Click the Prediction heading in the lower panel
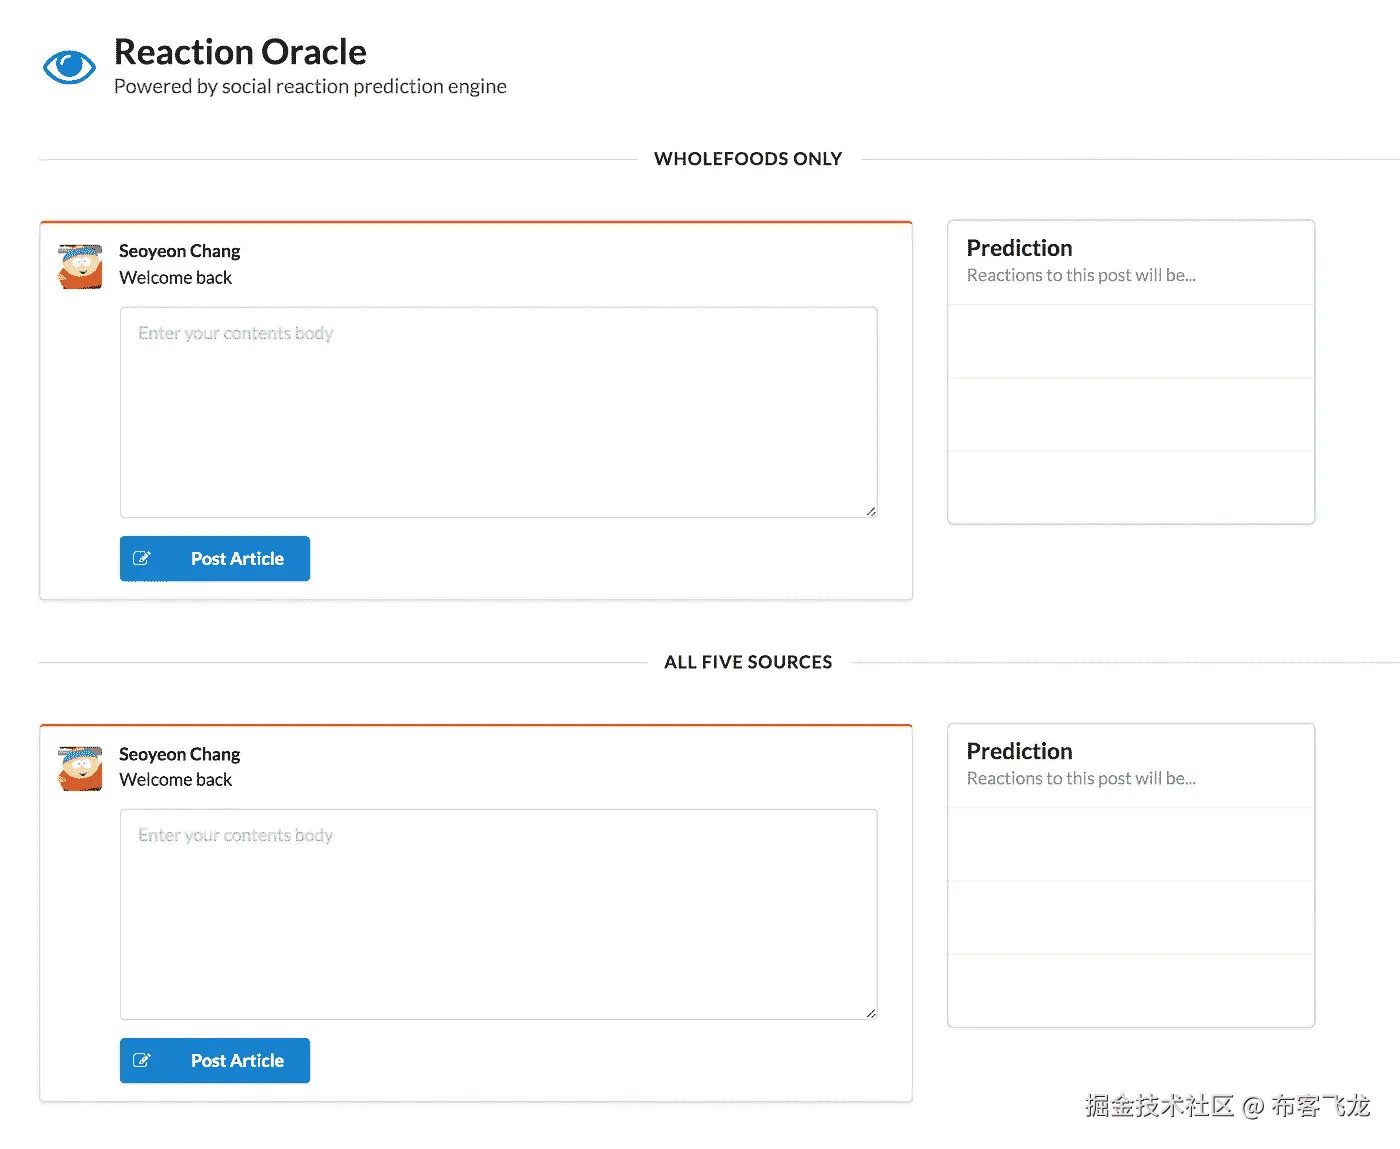This screenshot has height=1149, width=1400. [1019, 751]
